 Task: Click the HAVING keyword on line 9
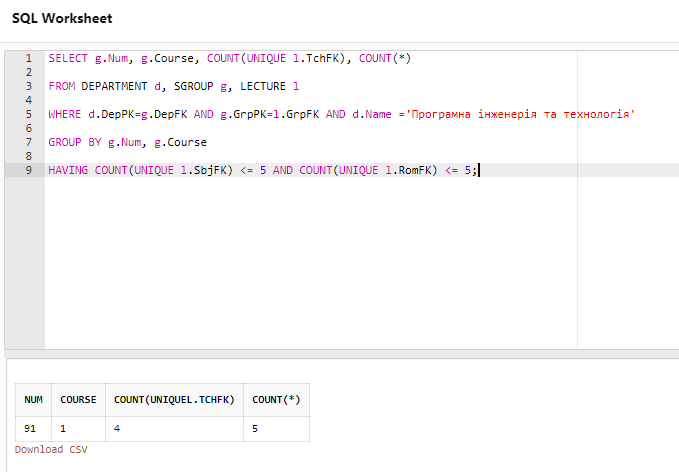68,170
